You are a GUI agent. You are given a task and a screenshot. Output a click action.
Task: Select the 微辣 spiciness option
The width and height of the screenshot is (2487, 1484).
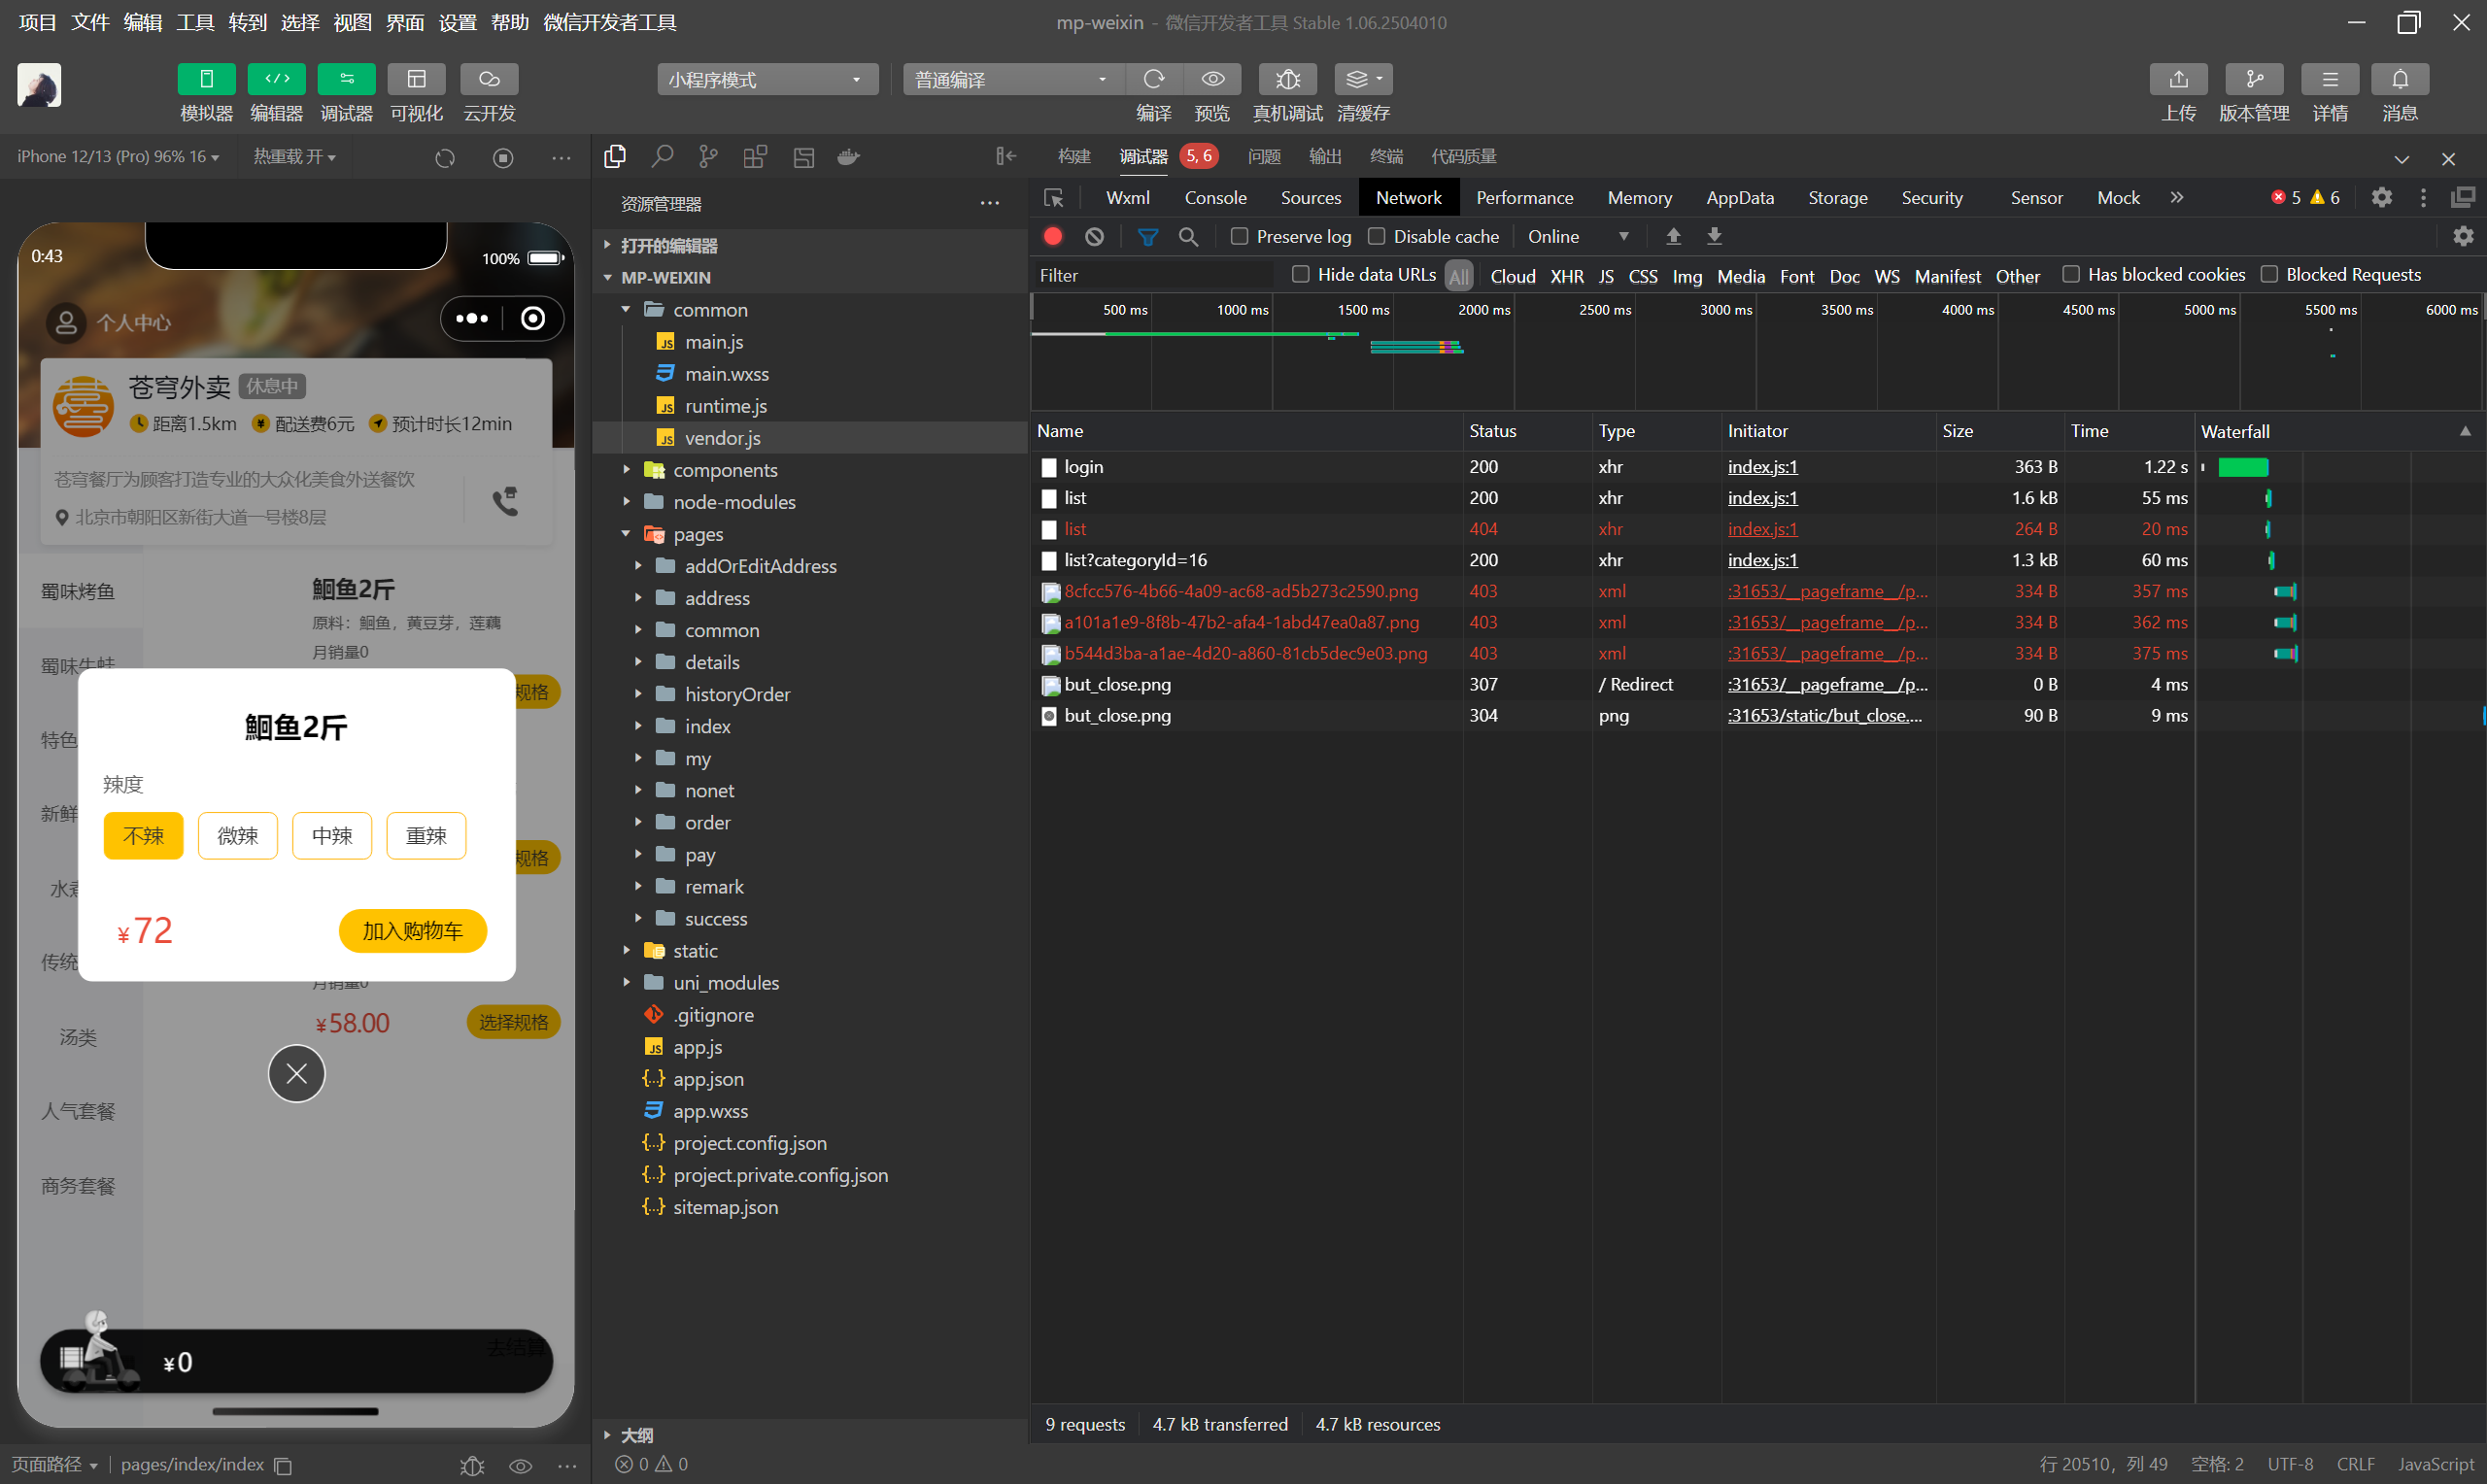pos(237,836)
